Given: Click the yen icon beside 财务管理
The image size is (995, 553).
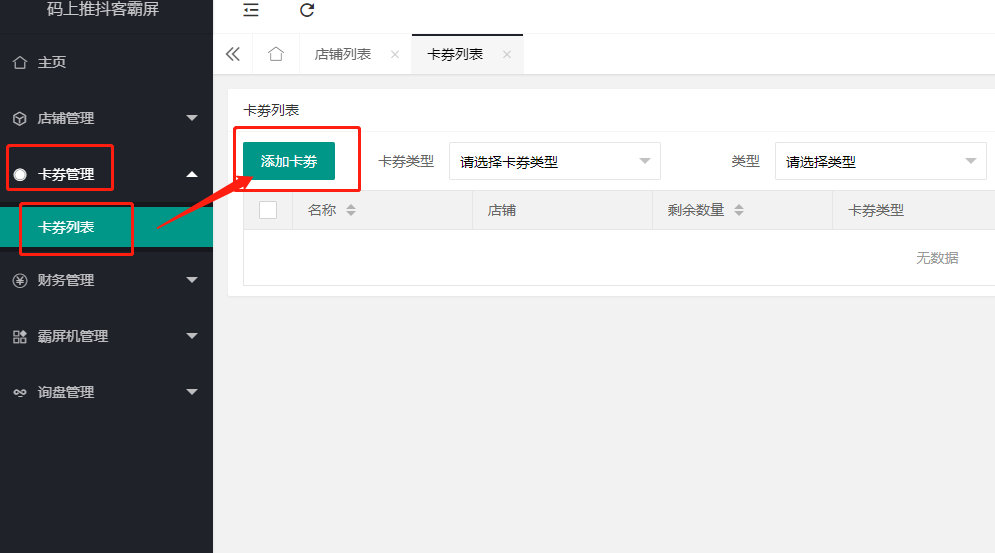Looking at the screenshot, I should 20,281.
